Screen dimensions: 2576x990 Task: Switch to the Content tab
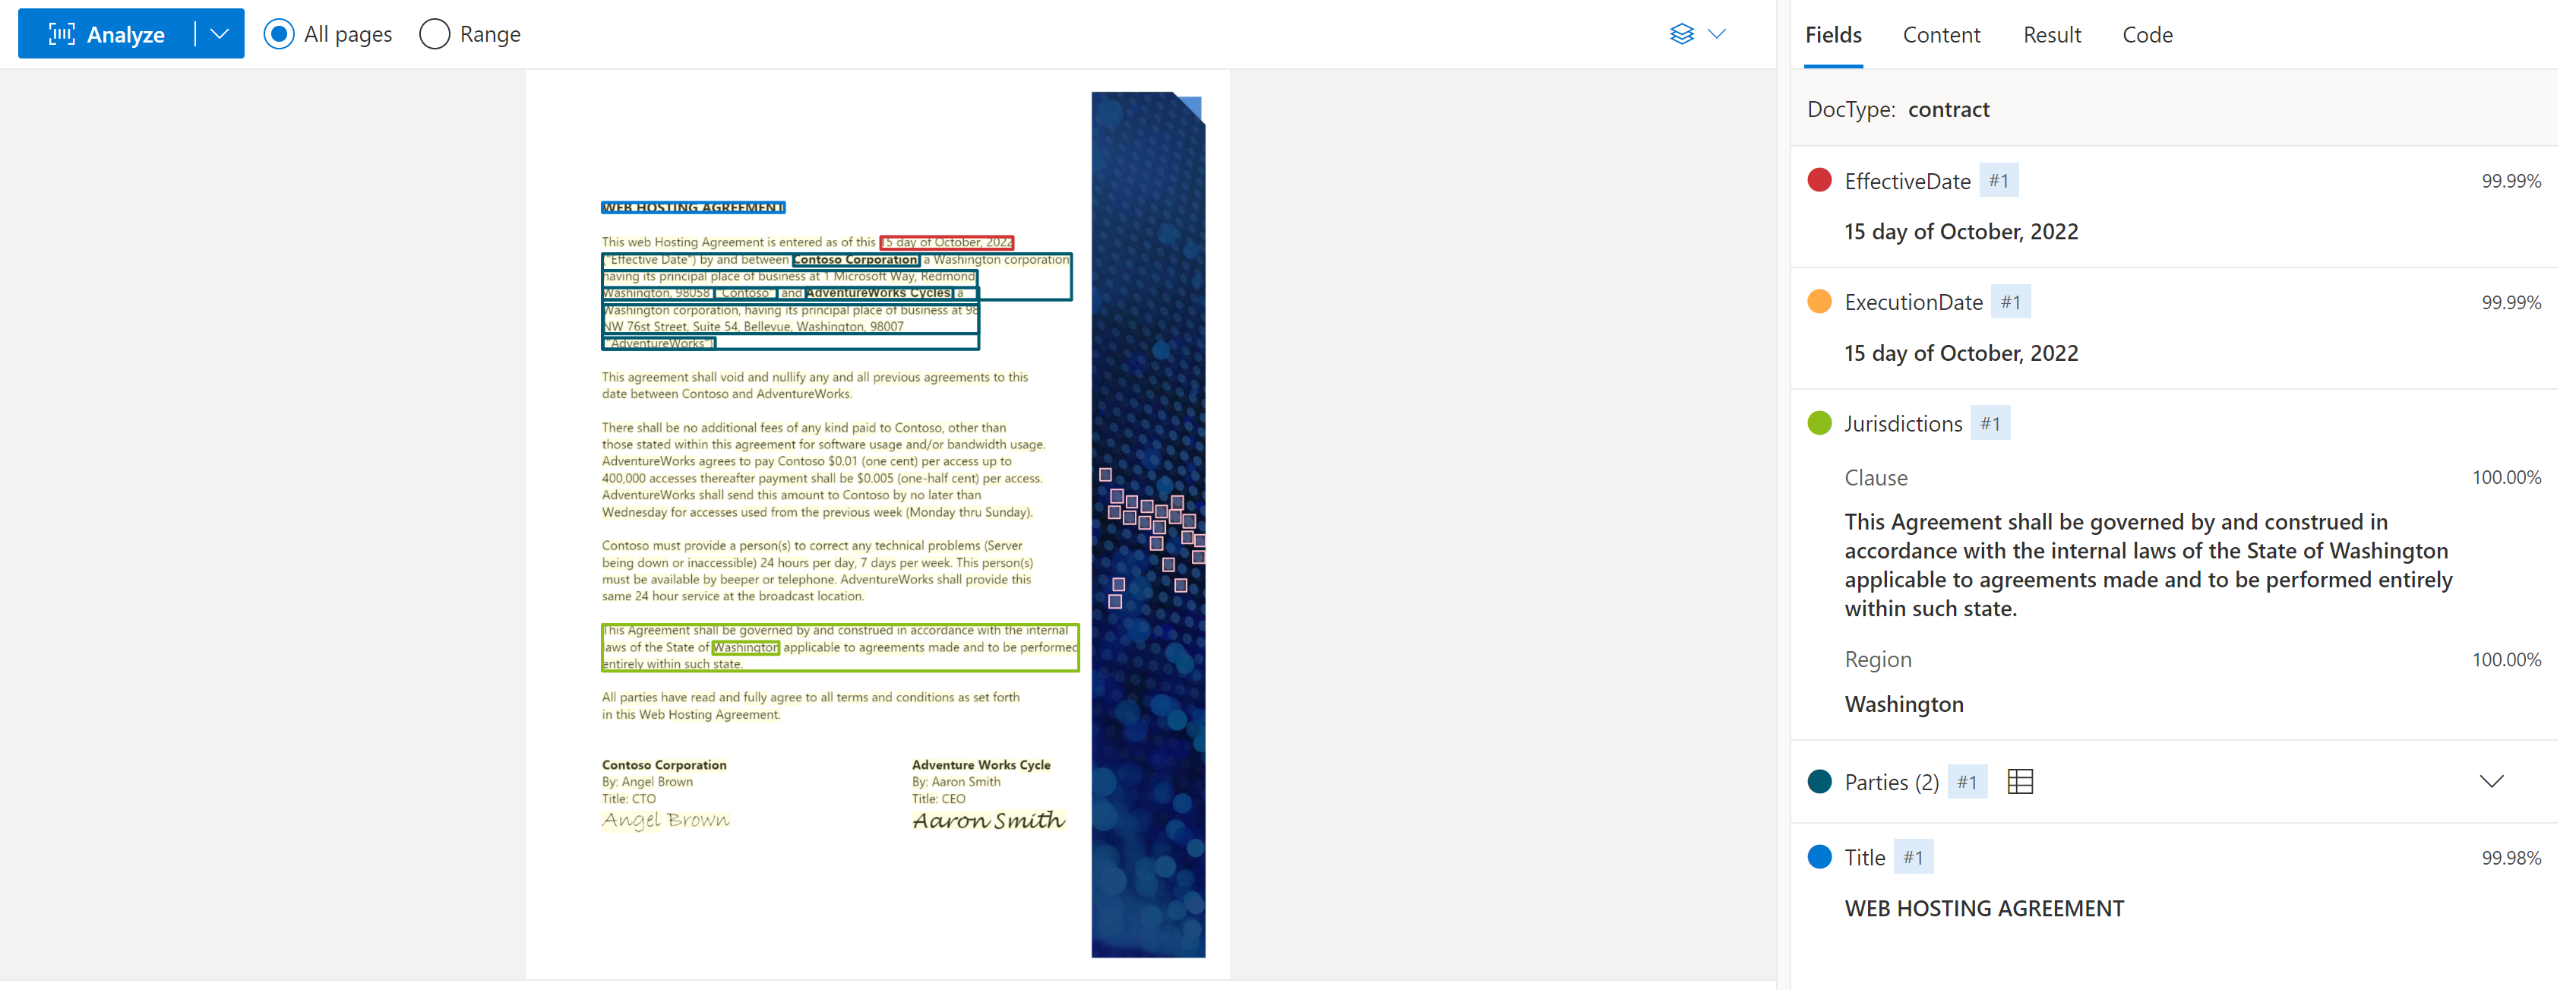click(x=1937, y=33)
